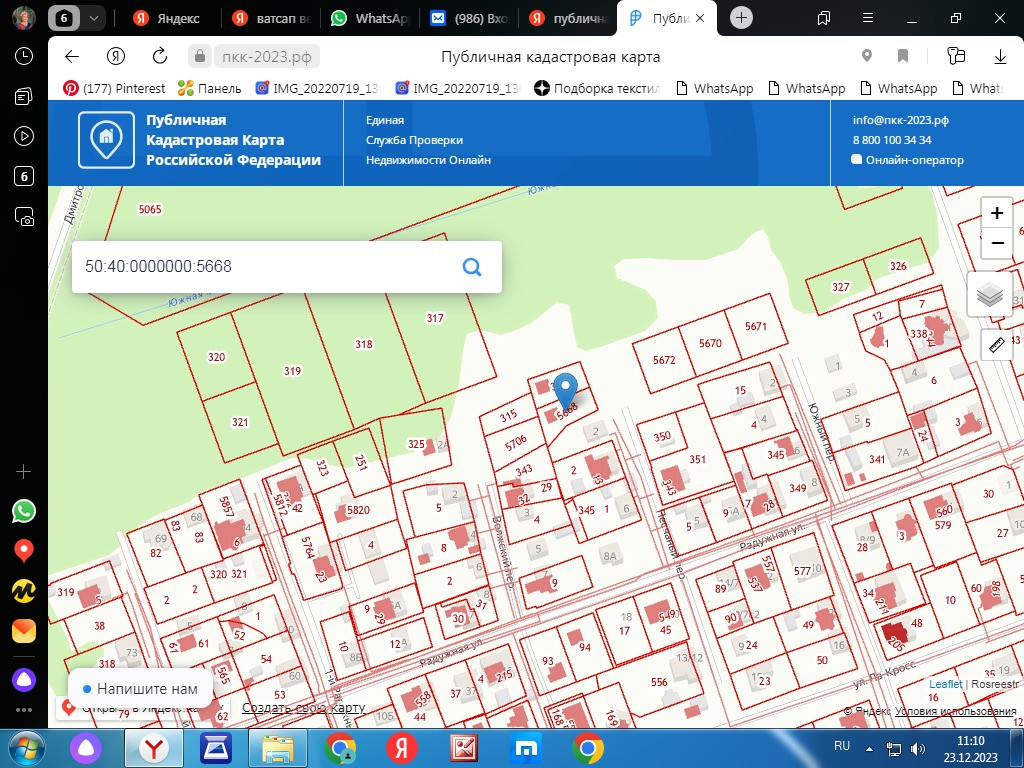
Task: Click the info@пкк-2023.рф email link
Action: click(x=901, y=120)
